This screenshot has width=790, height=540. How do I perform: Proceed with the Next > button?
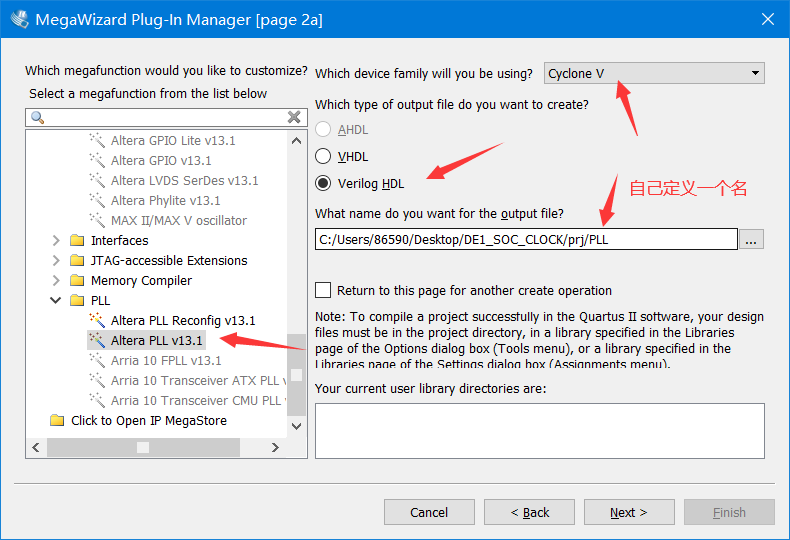tap(629, 512)
